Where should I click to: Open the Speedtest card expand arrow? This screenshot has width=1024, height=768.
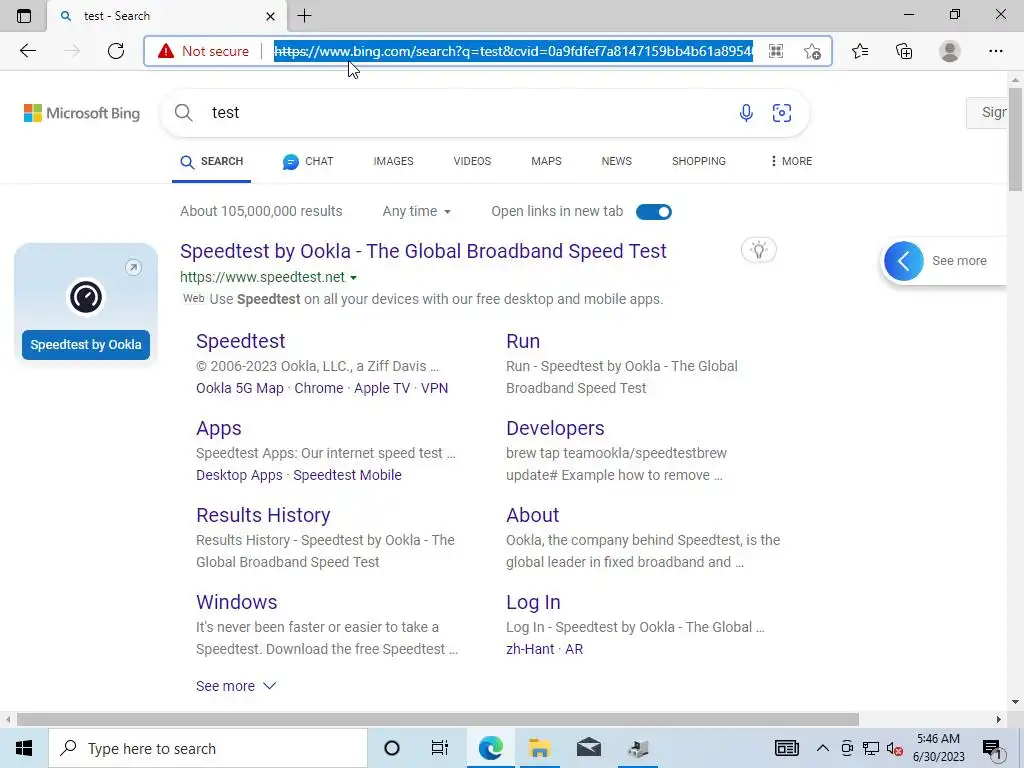click(133, 267)
